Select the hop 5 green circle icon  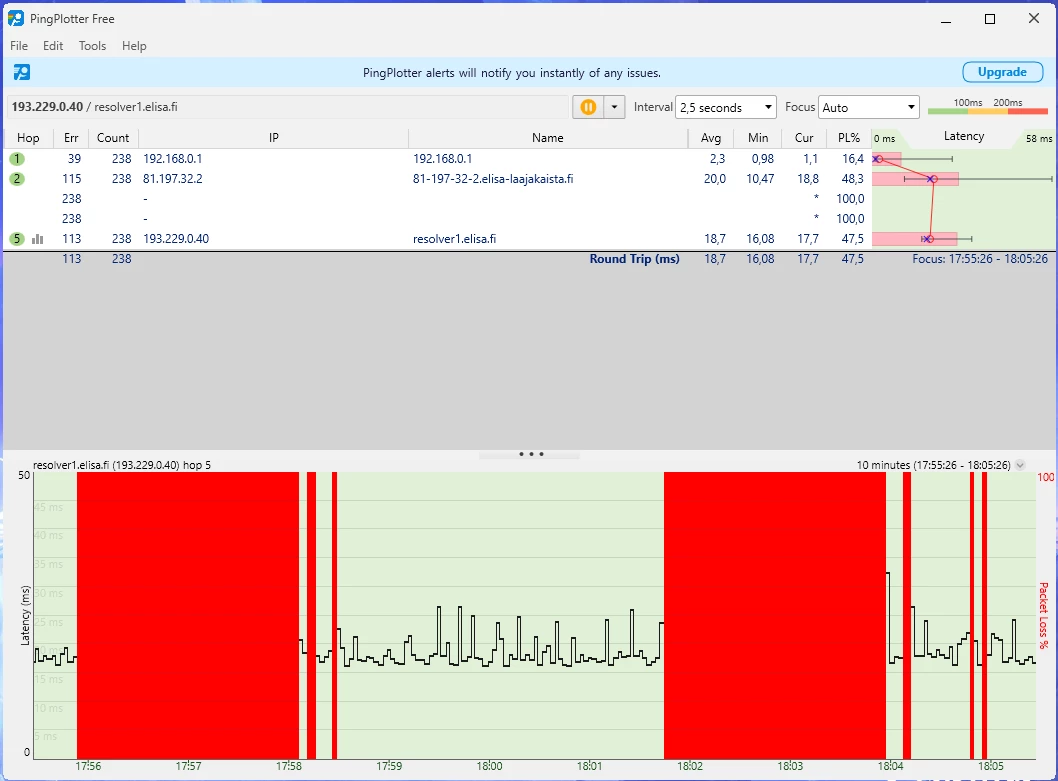17,239
